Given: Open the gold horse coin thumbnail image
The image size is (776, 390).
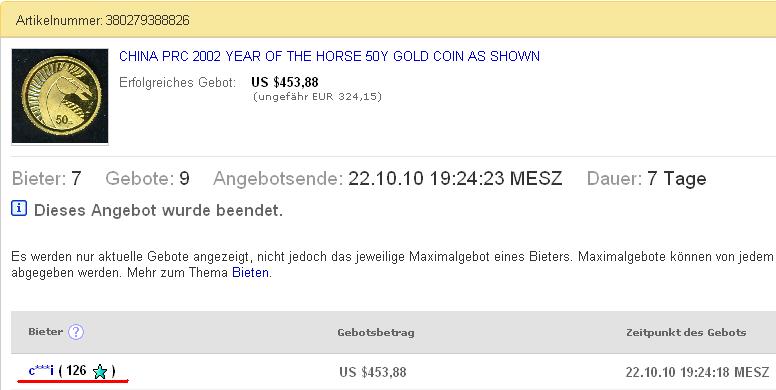Looking at the screenshot, I should 60,96.
